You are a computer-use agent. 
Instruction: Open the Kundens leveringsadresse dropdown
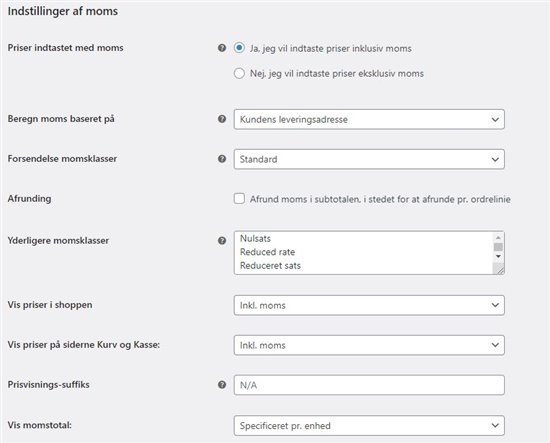click(x=369, y=119)
